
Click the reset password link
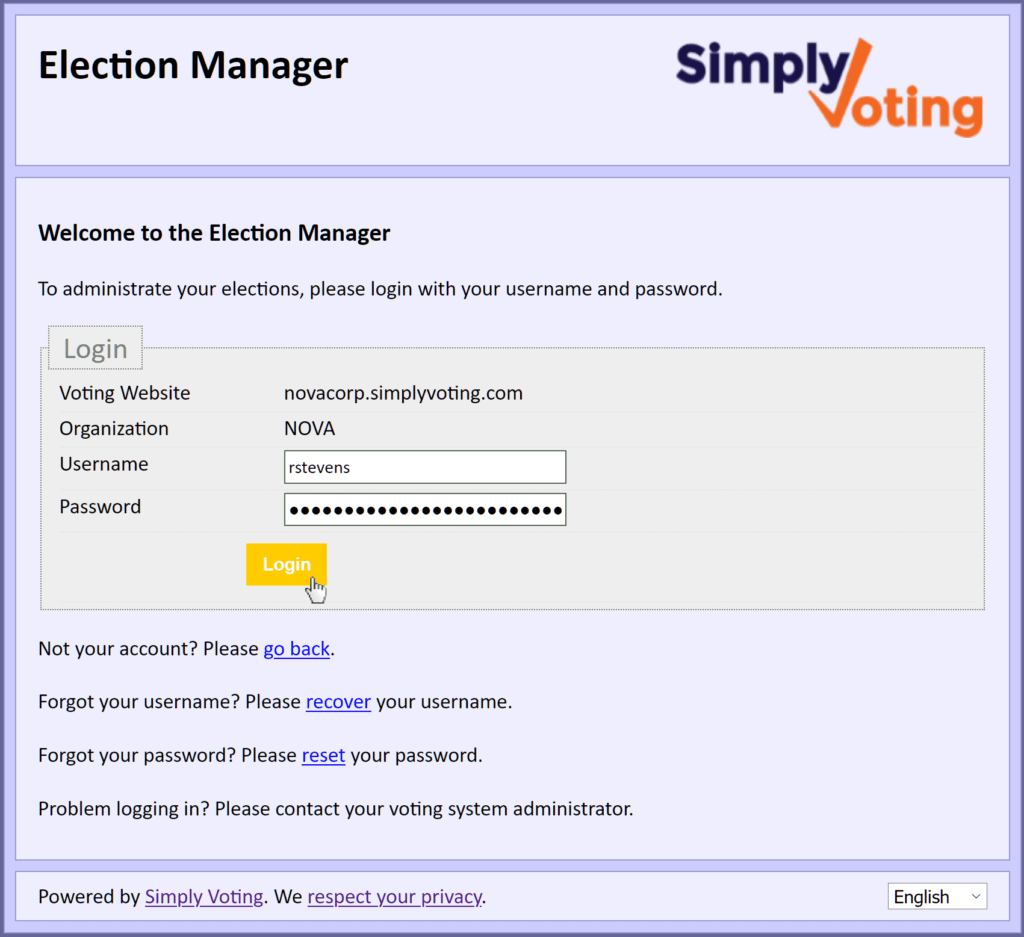323,755
